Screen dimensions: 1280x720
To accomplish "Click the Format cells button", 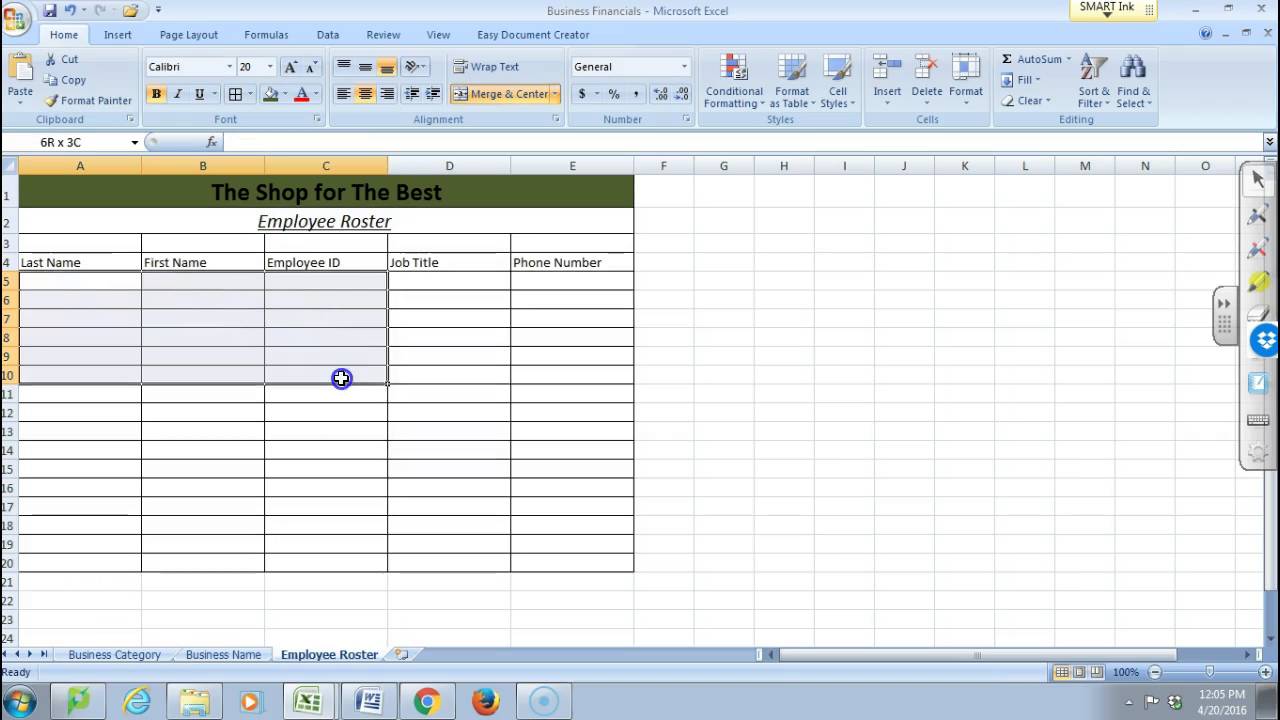I will (x=966, y=78).
